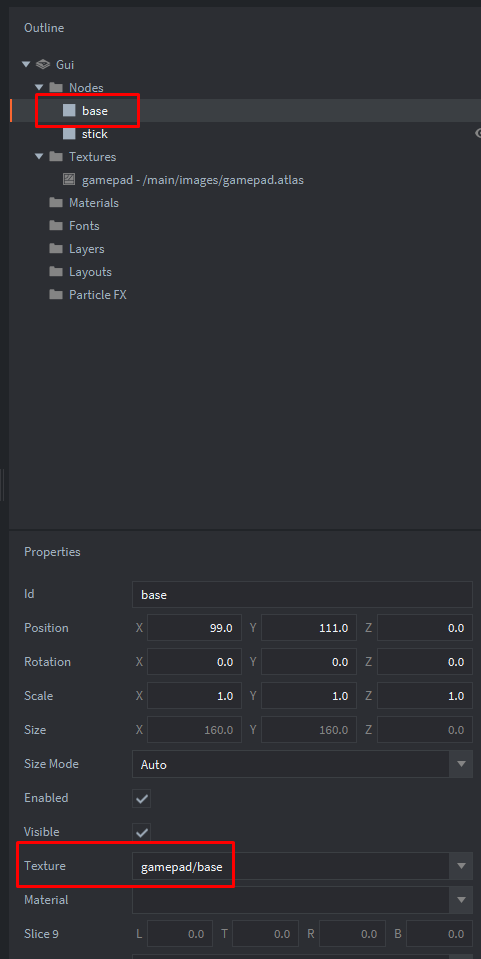Click the Id input field
This screenshot has width=481, height=959.
click(x=302, y=594)
